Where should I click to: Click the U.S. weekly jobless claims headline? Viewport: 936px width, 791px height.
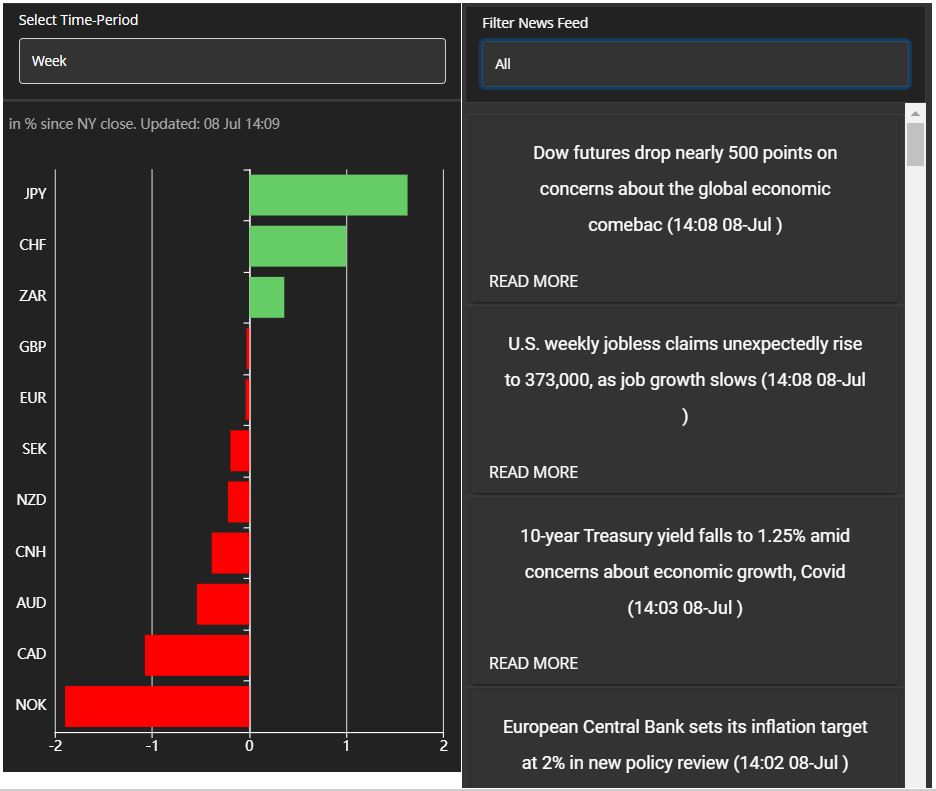(685, 380)
